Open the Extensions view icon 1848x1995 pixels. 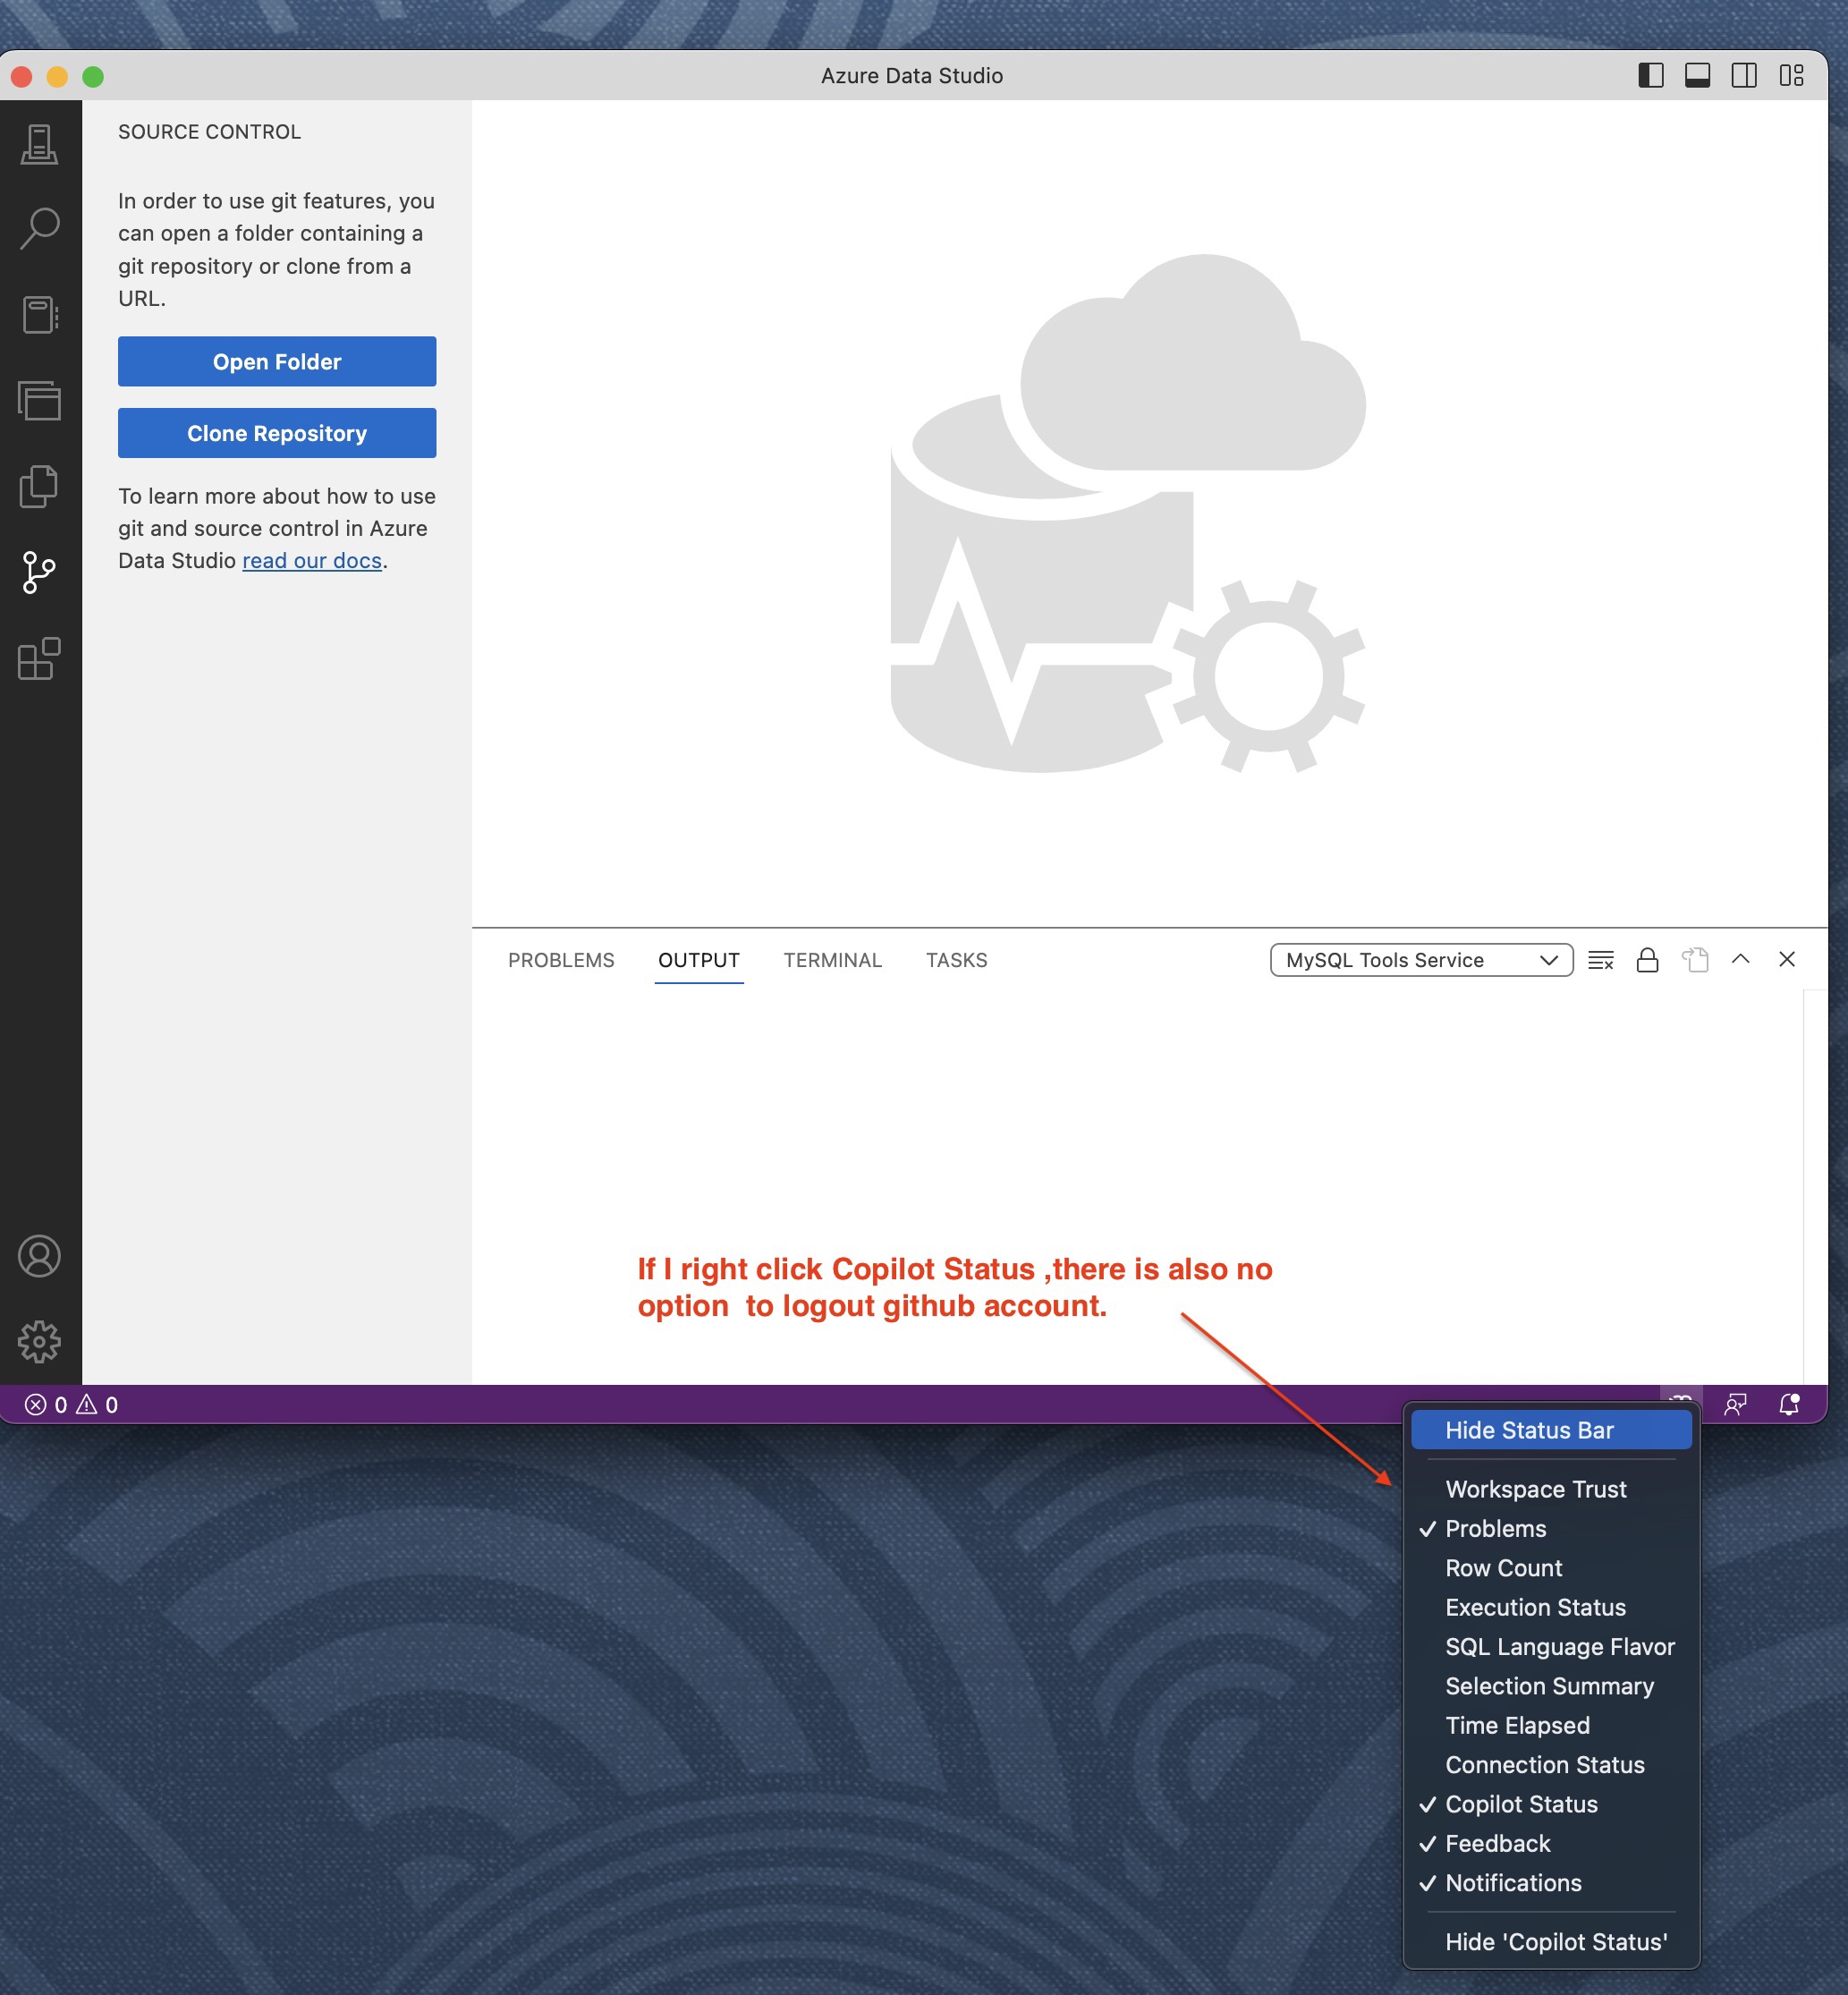[x=39, y=659]
